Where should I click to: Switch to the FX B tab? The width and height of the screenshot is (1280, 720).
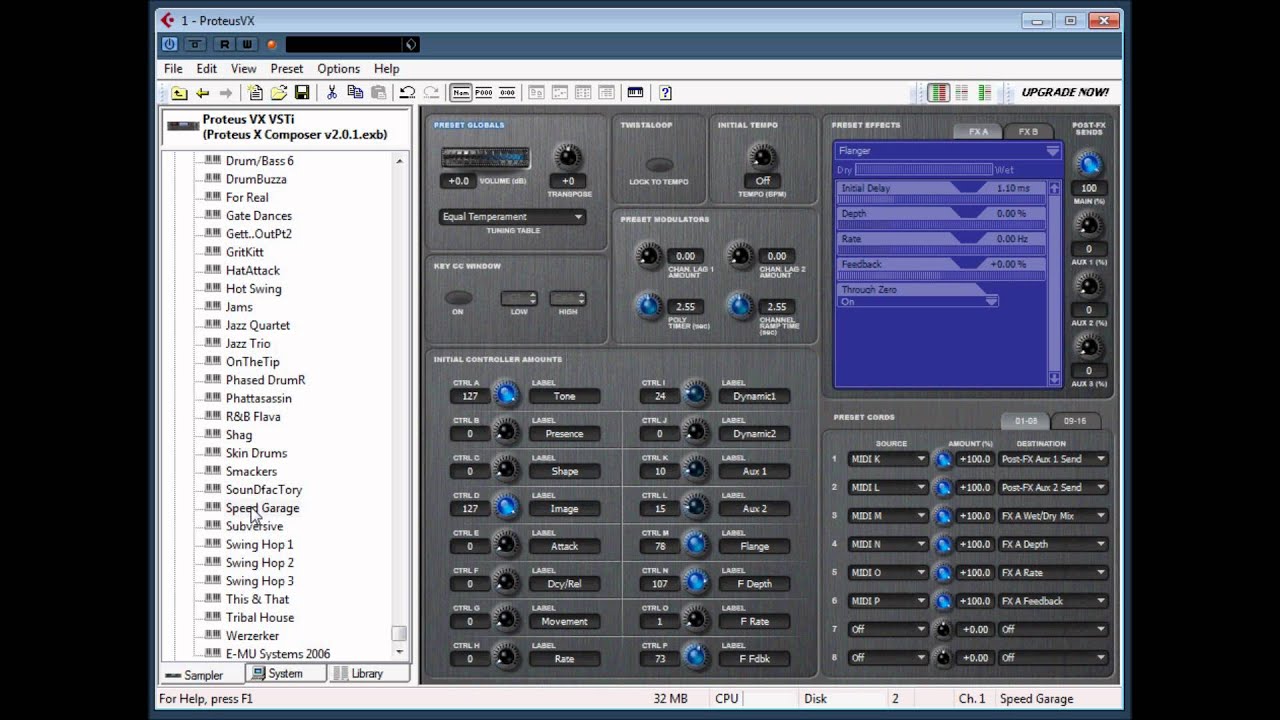(1028, 131)
